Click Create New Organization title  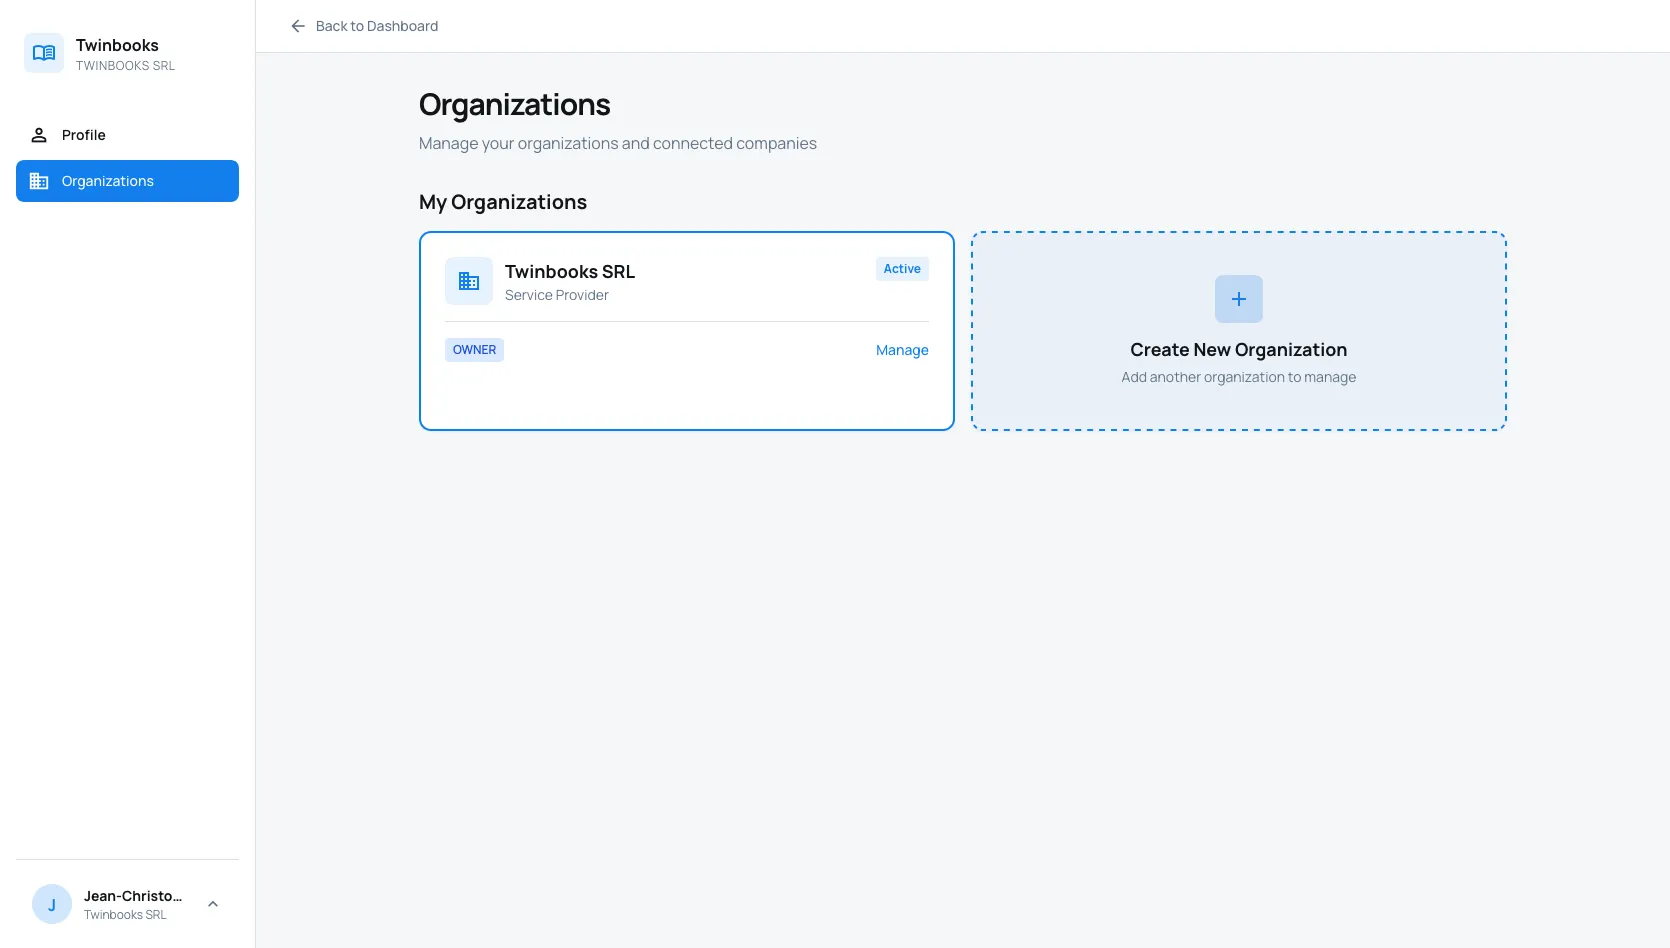tap(1239, 350)
